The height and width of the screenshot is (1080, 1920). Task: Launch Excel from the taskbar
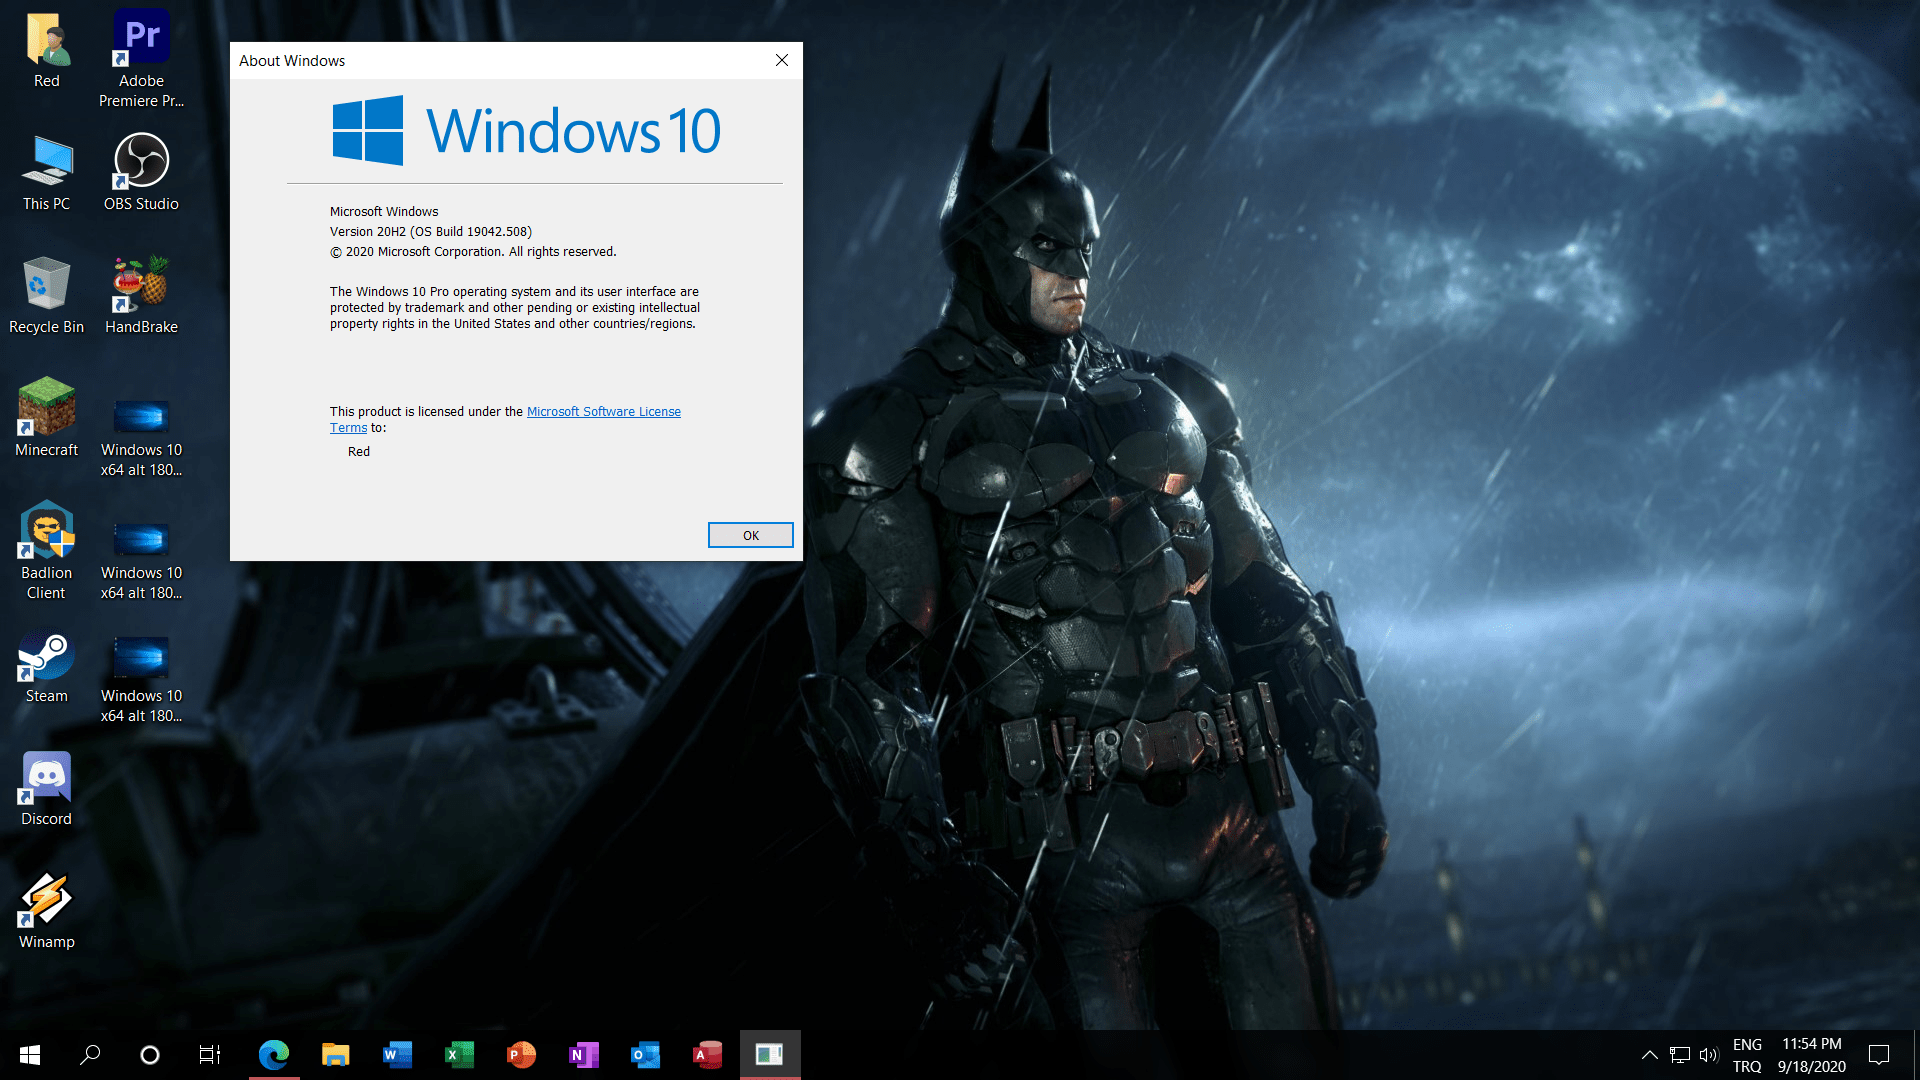459,1054
